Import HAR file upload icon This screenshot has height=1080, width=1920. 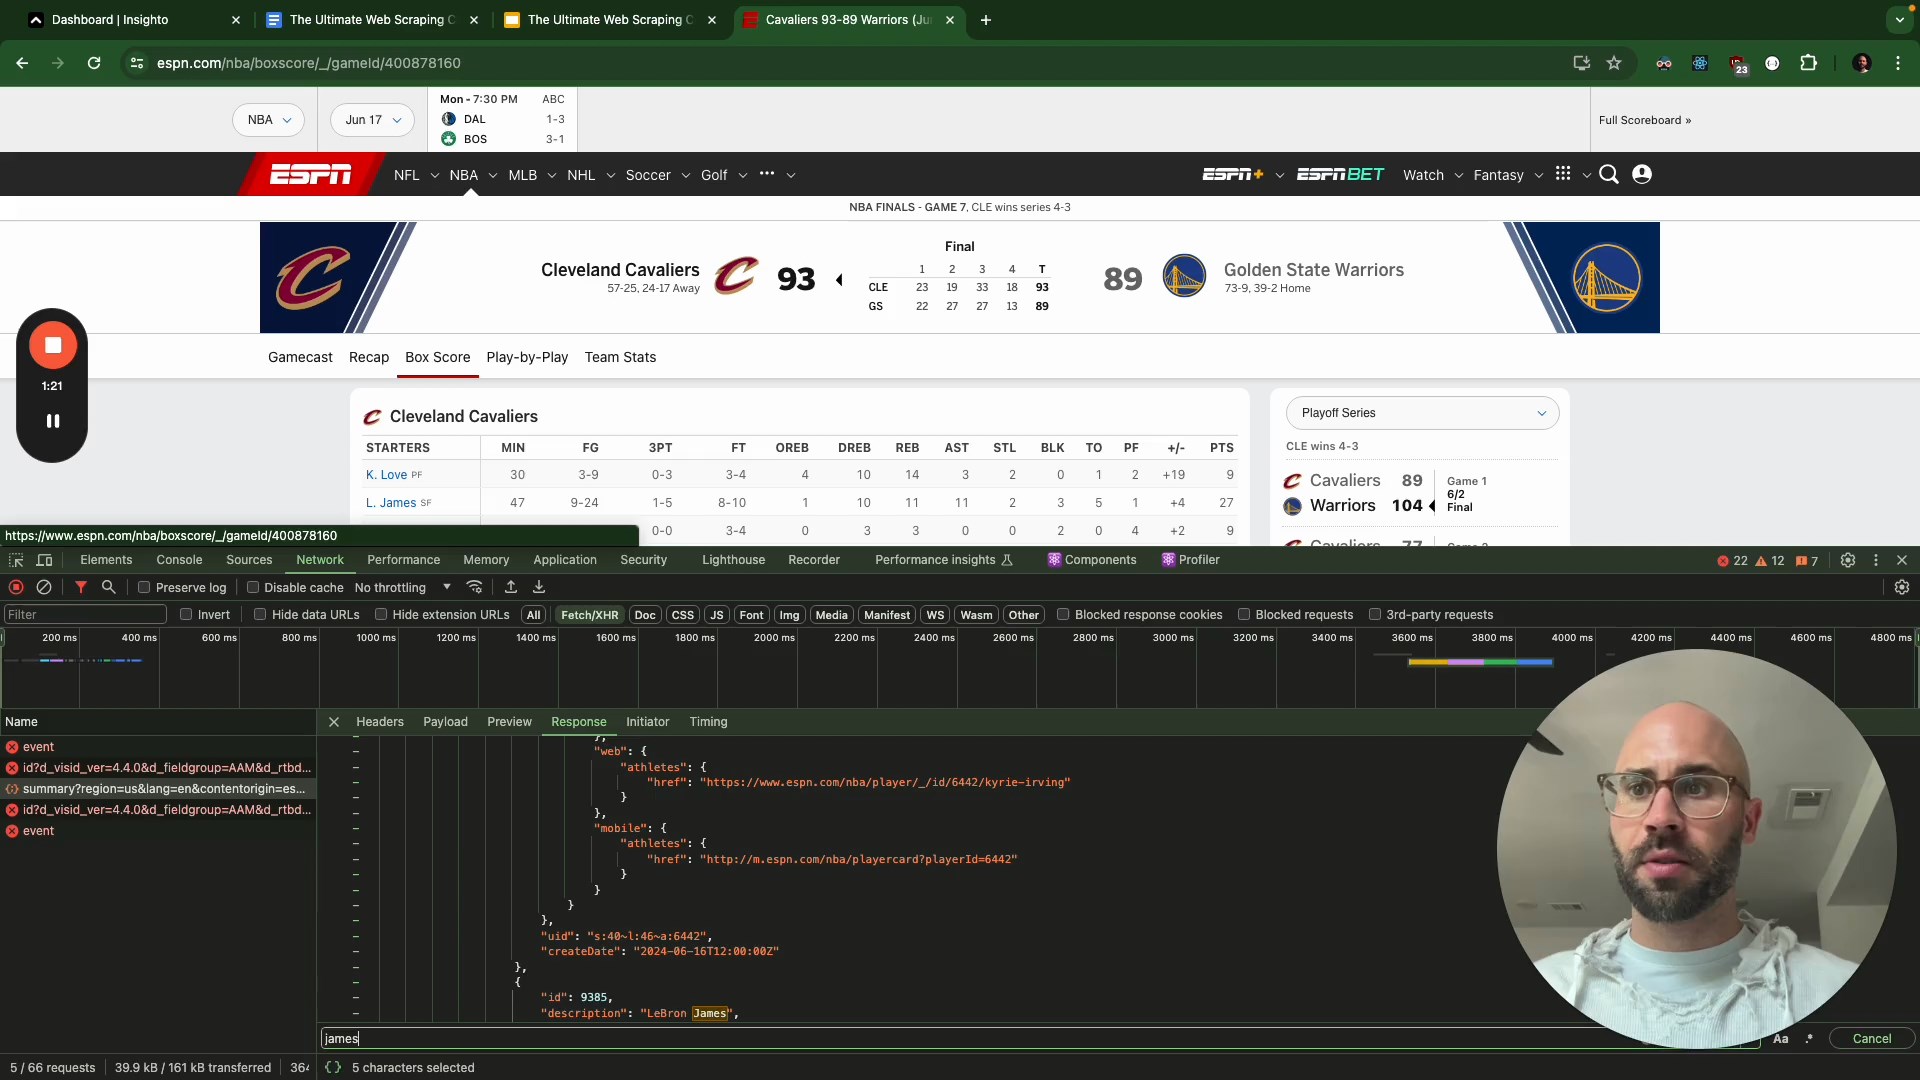pos(511,587)
